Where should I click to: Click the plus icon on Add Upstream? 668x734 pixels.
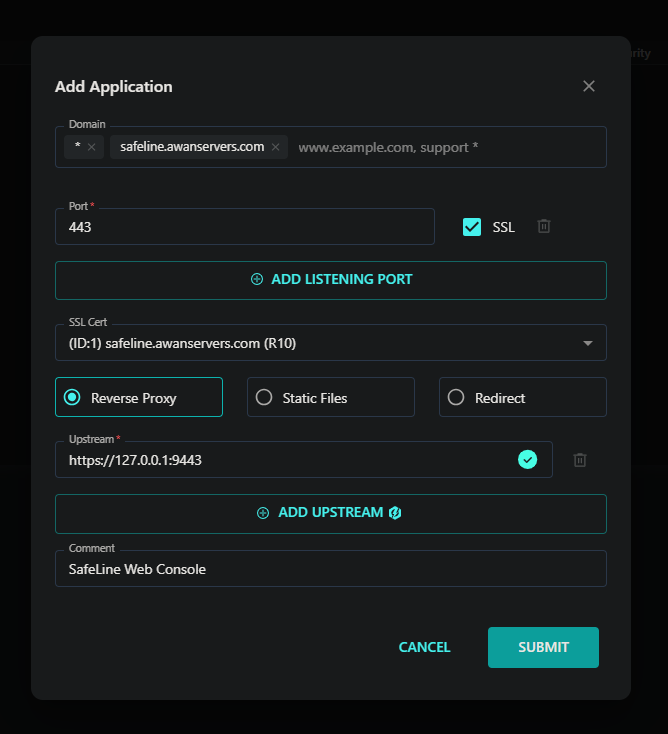click(263, 513)
